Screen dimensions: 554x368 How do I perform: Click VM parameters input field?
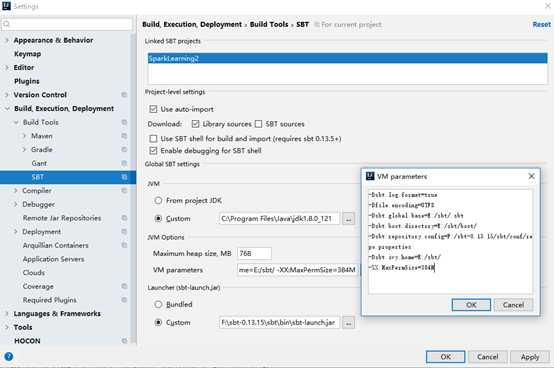tap(298, 270)
